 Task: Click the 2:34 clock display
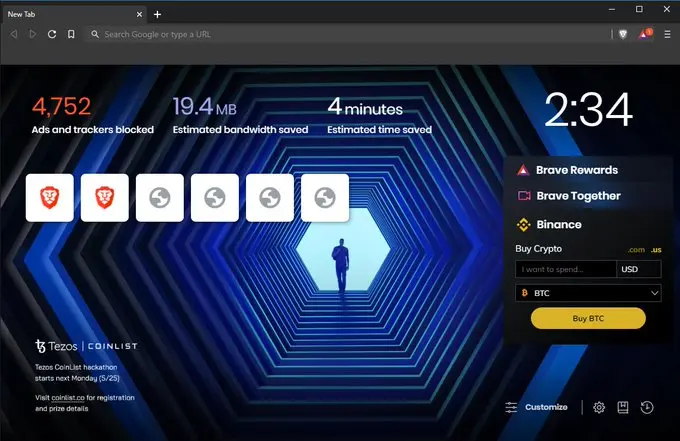click(588, 110)
